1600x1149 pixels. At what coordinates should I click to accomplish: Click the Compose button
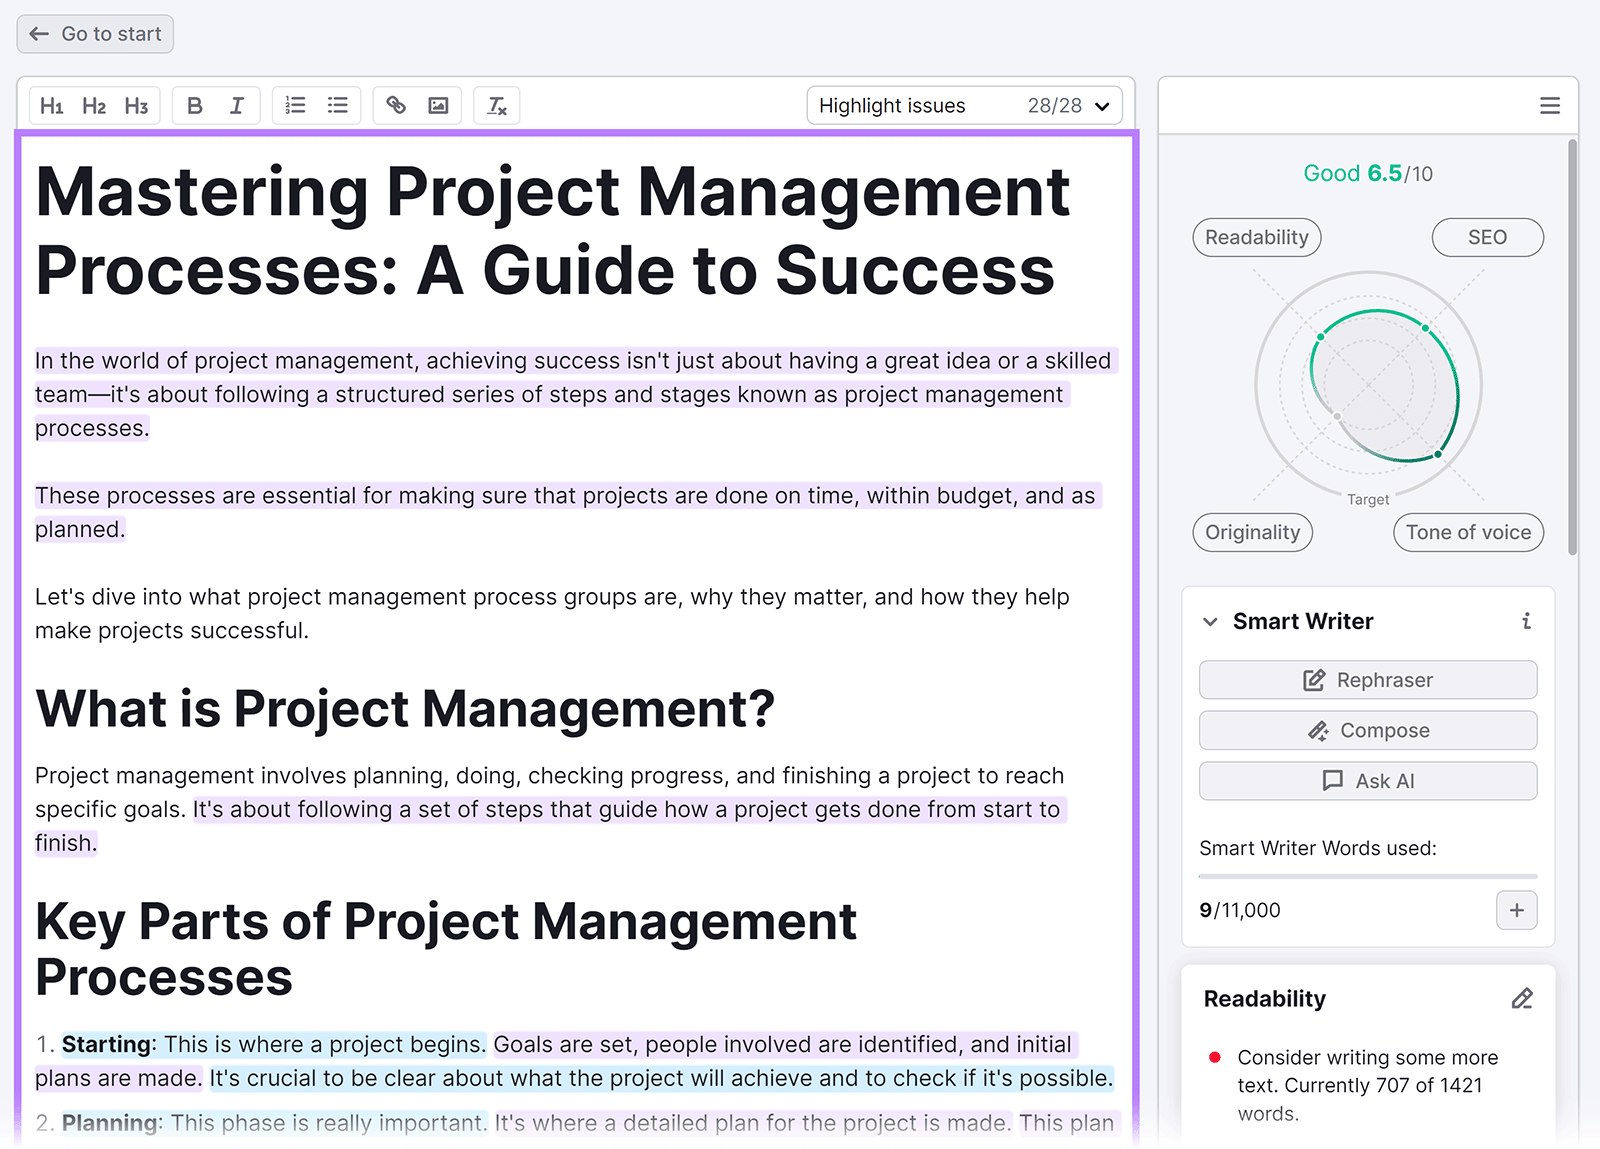1368,731
